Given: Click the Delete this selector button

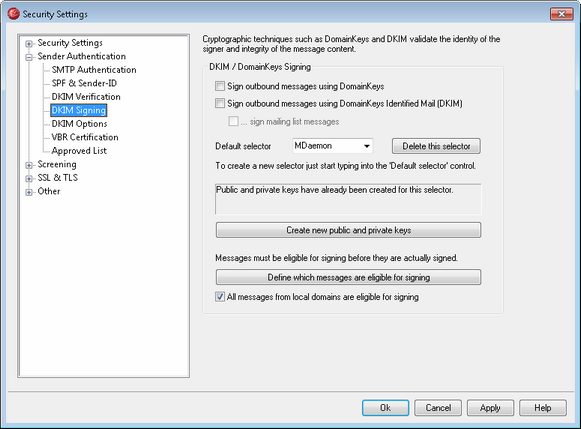Looking at the screenshot, I should [436, 146].
